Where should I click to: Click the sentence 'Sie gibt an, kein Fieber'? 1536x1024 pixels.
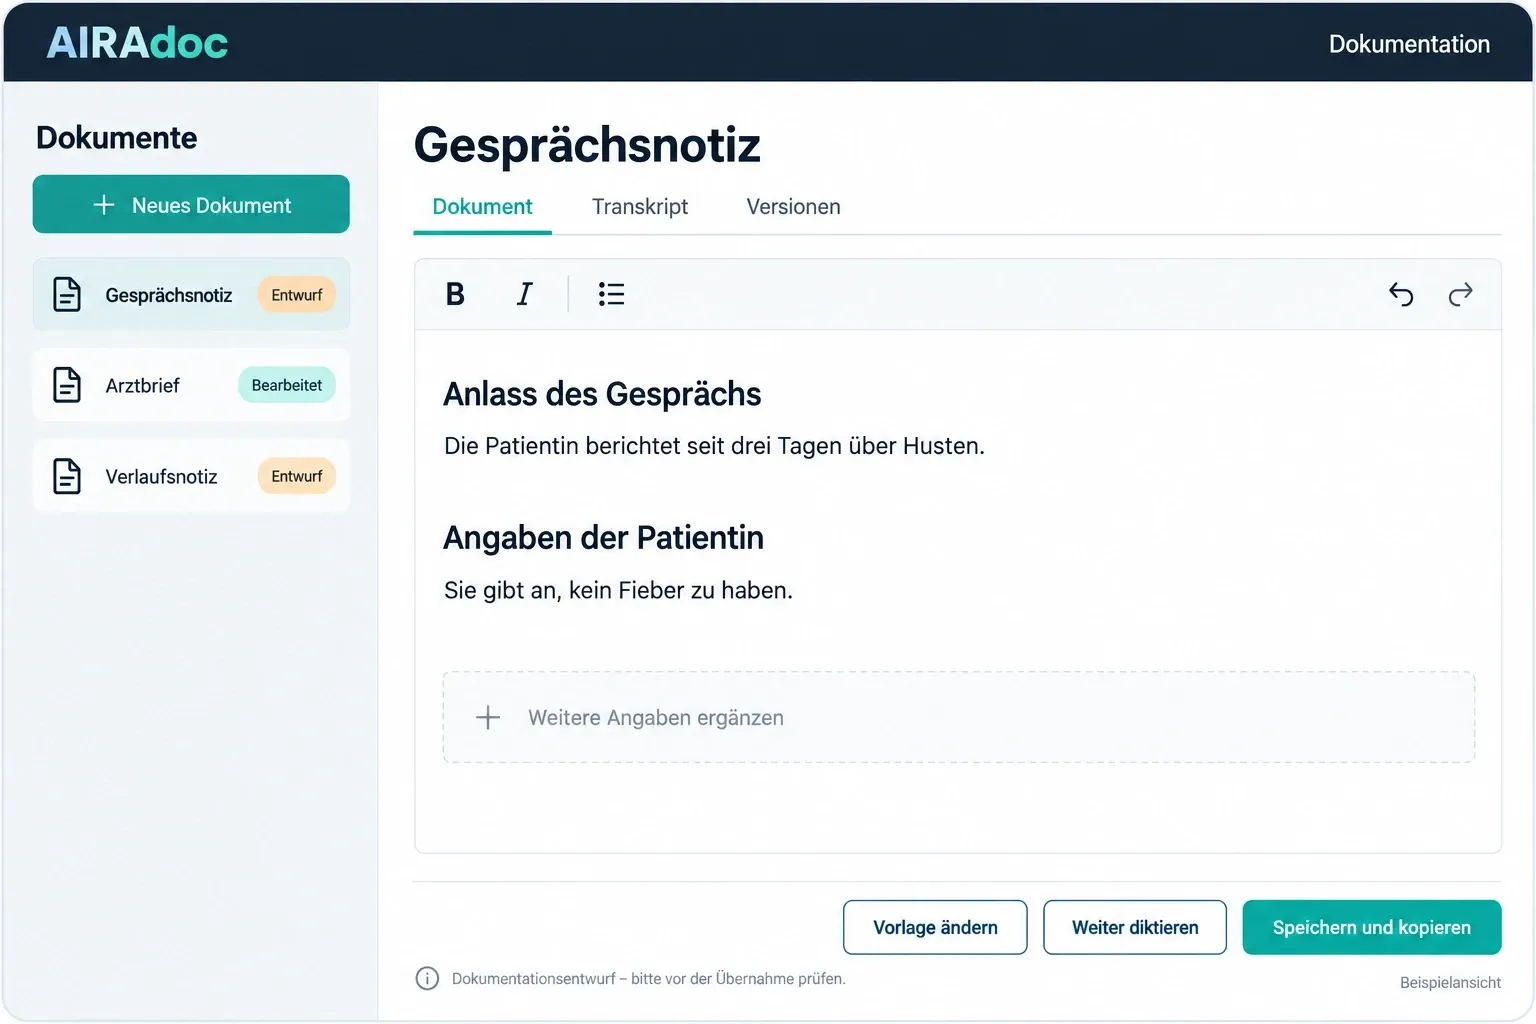(618, 590)
